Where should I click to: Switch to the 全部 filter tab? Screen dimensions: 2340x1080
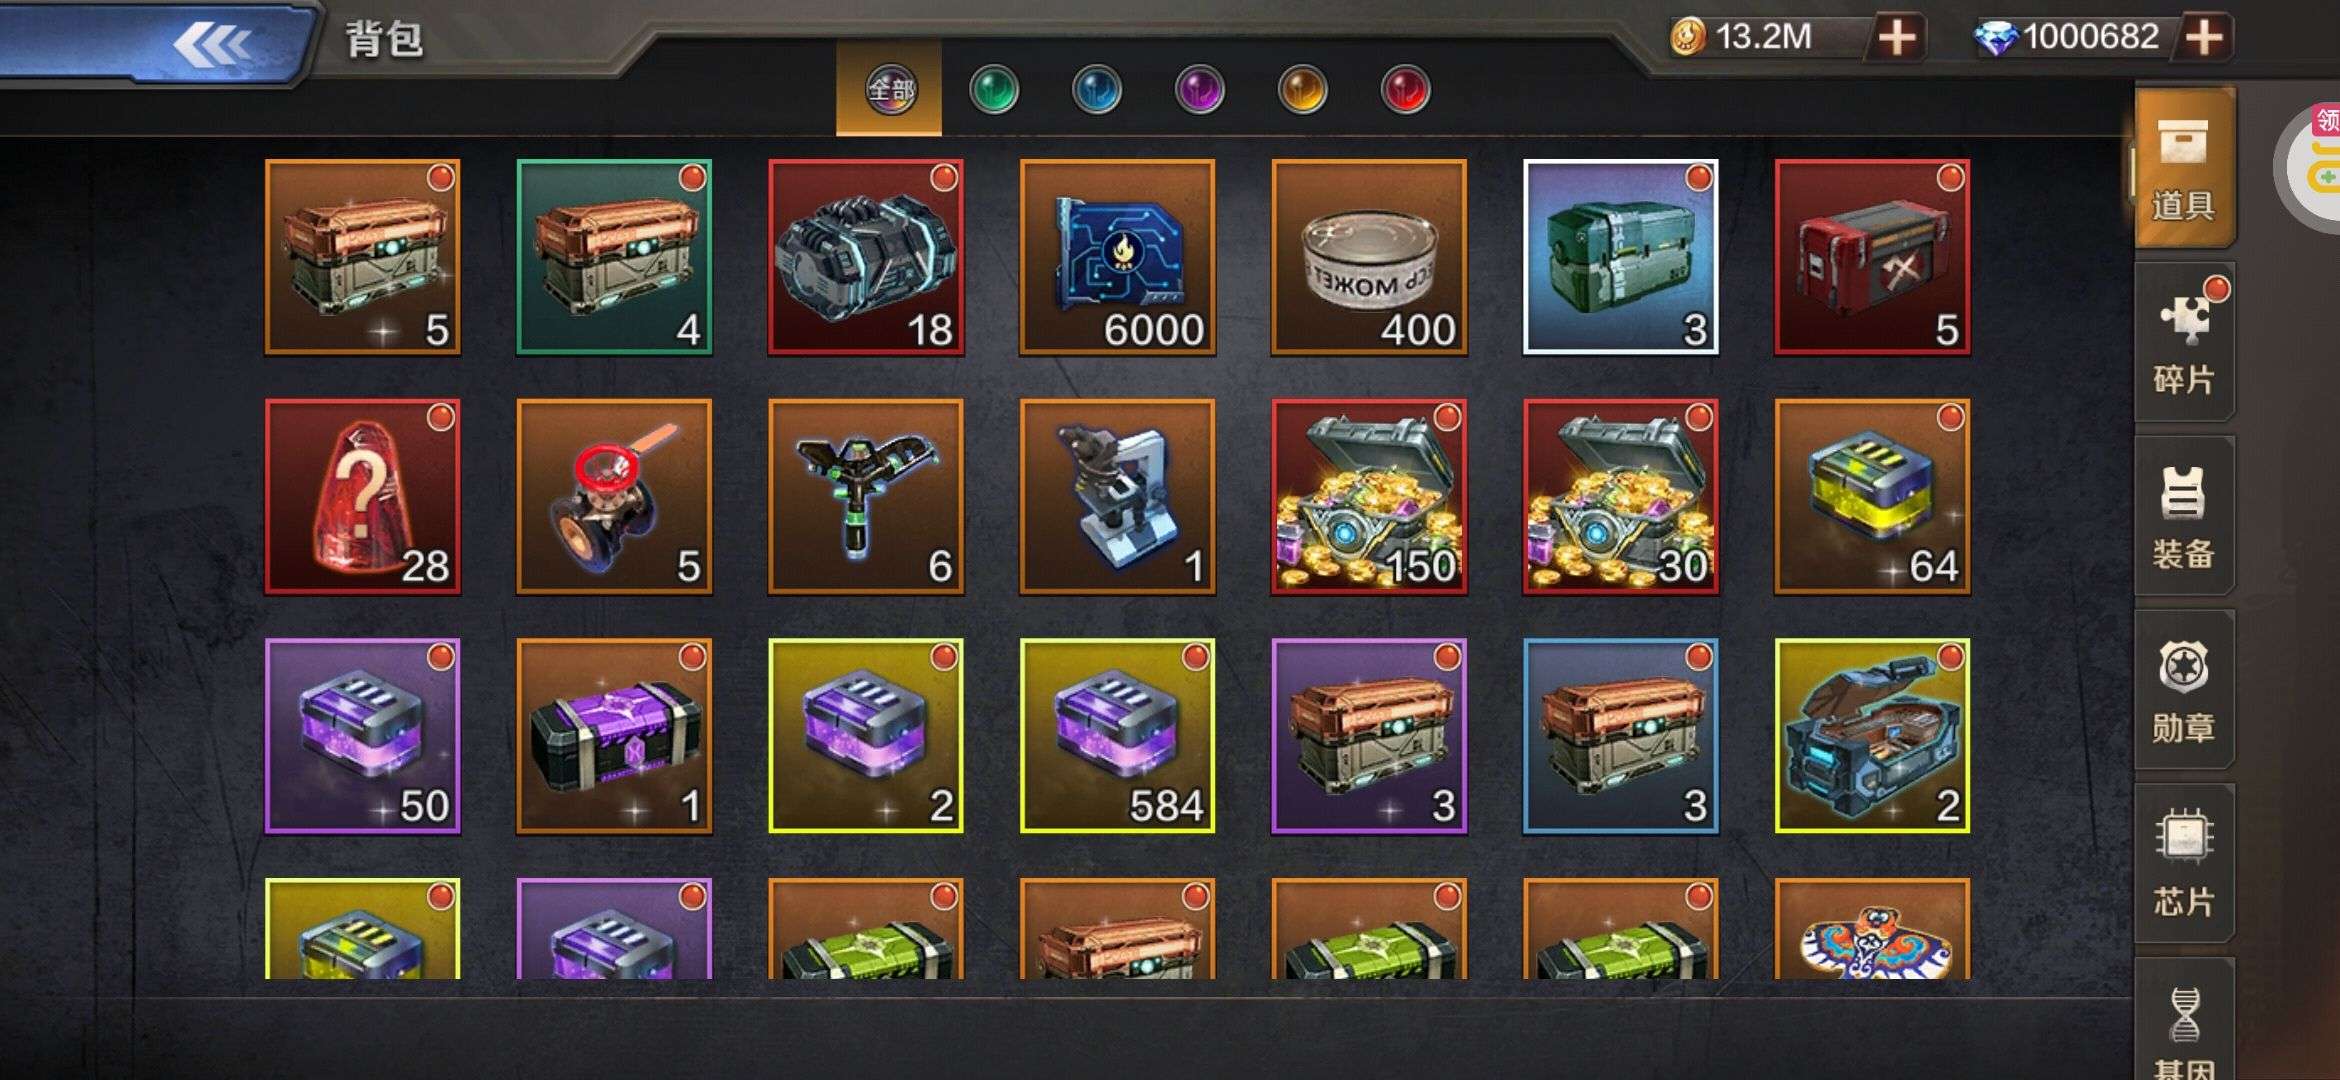(889, 89)
